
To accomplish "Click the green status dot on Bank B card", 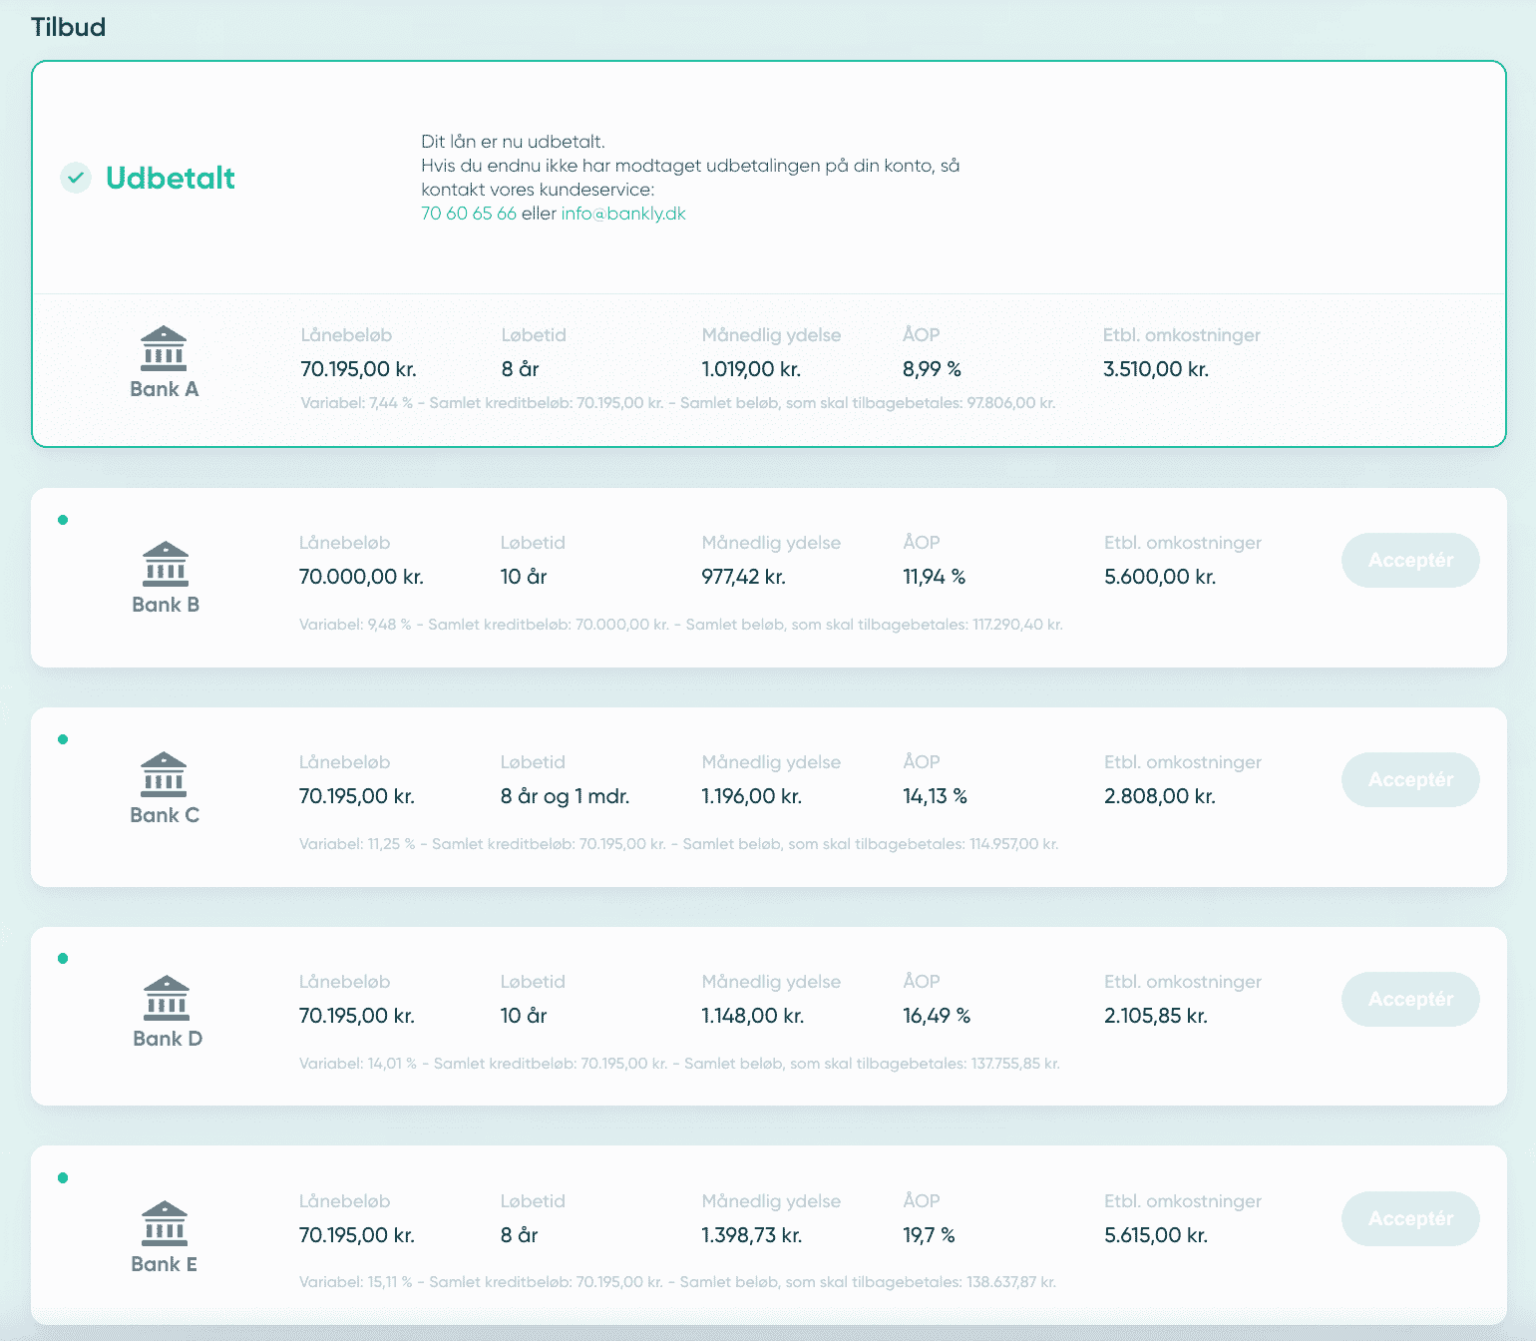I will [63, 520].
